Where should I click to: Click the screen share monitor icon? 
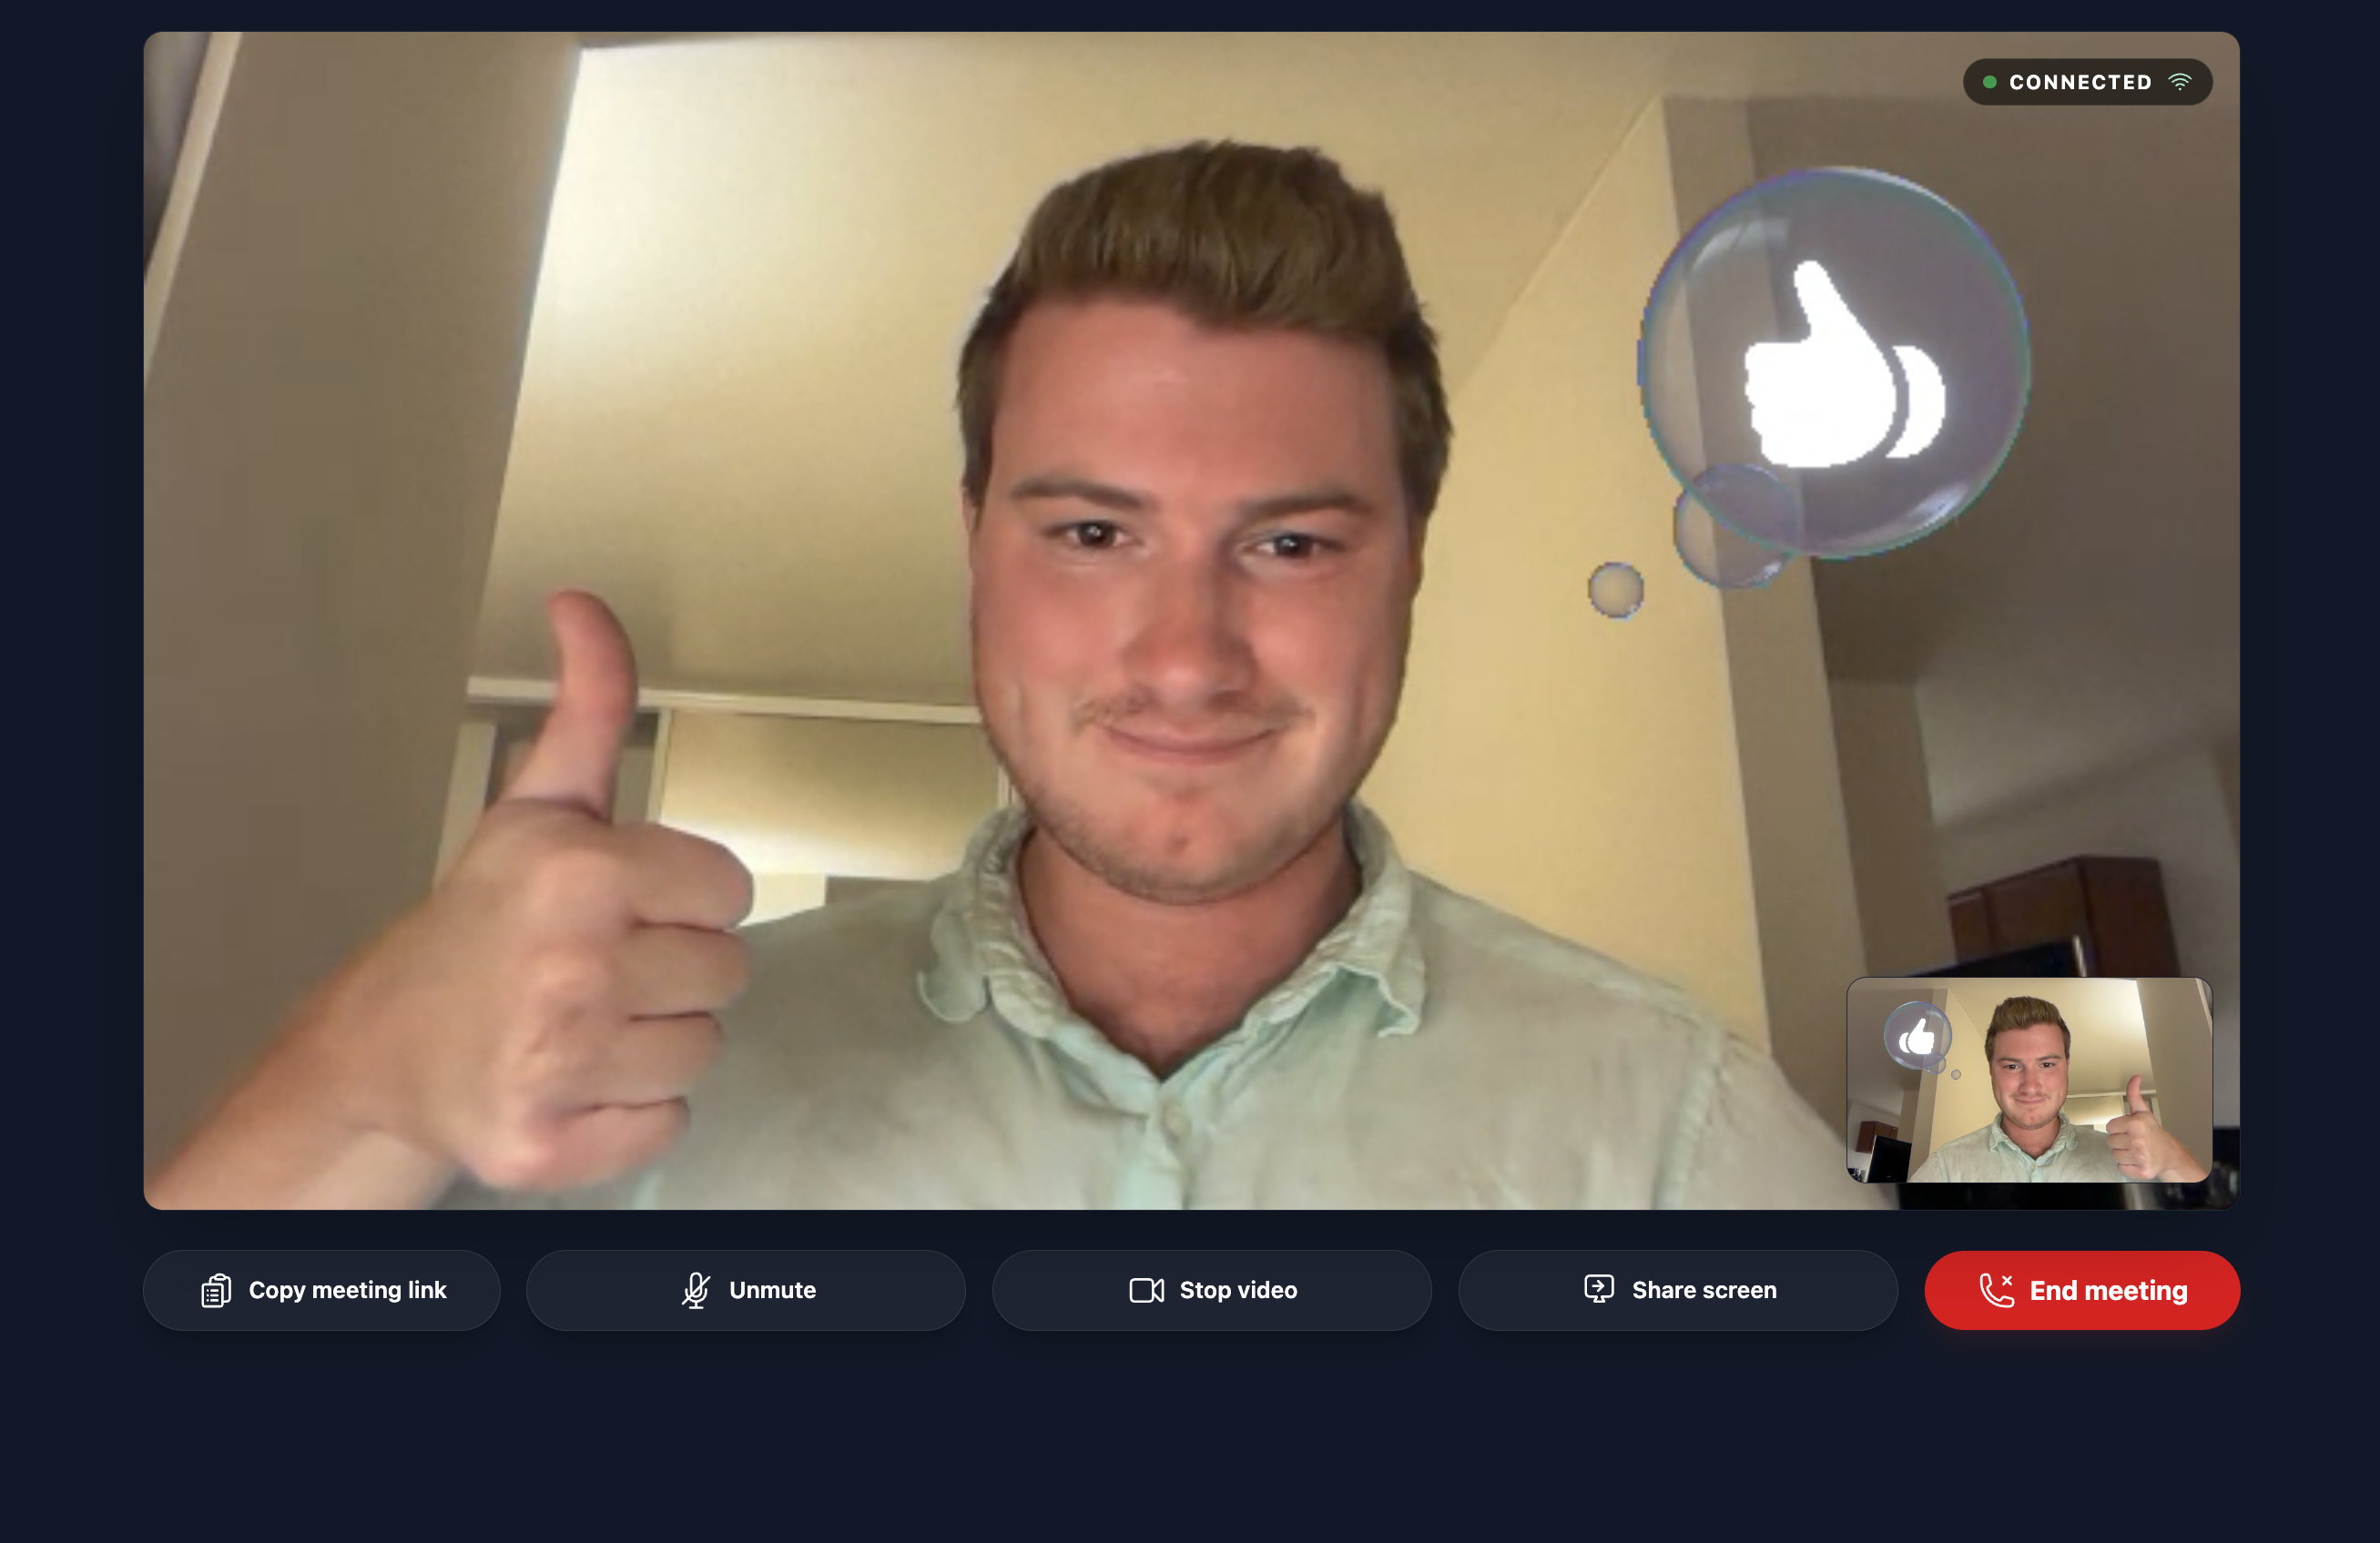tap(1599, 1289)
